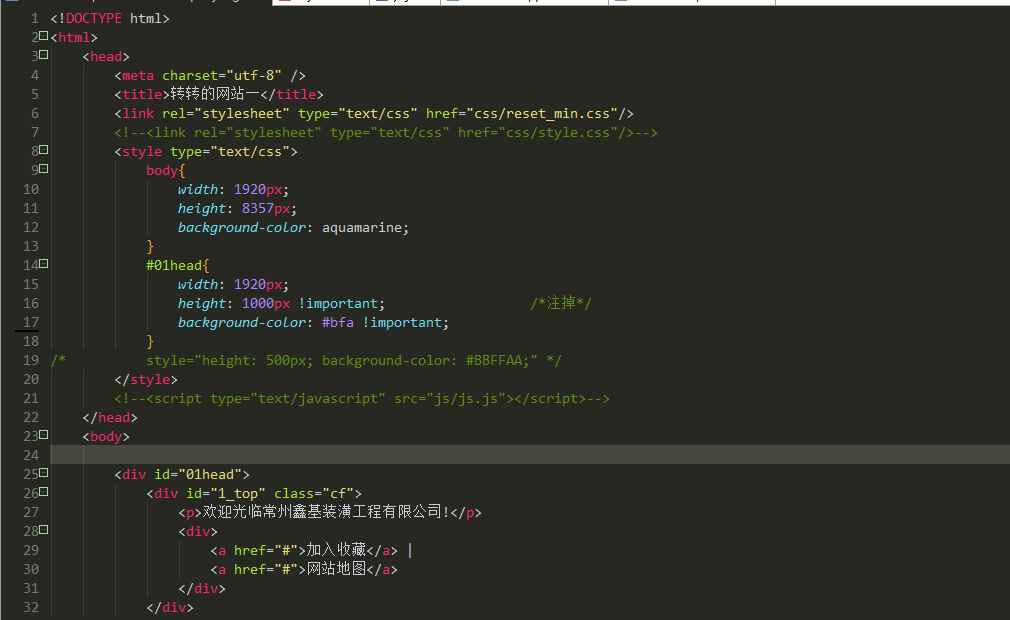1010x620 pixels.
Task: Collapse the html tag fold on line 2
Action: click(43, 36)
